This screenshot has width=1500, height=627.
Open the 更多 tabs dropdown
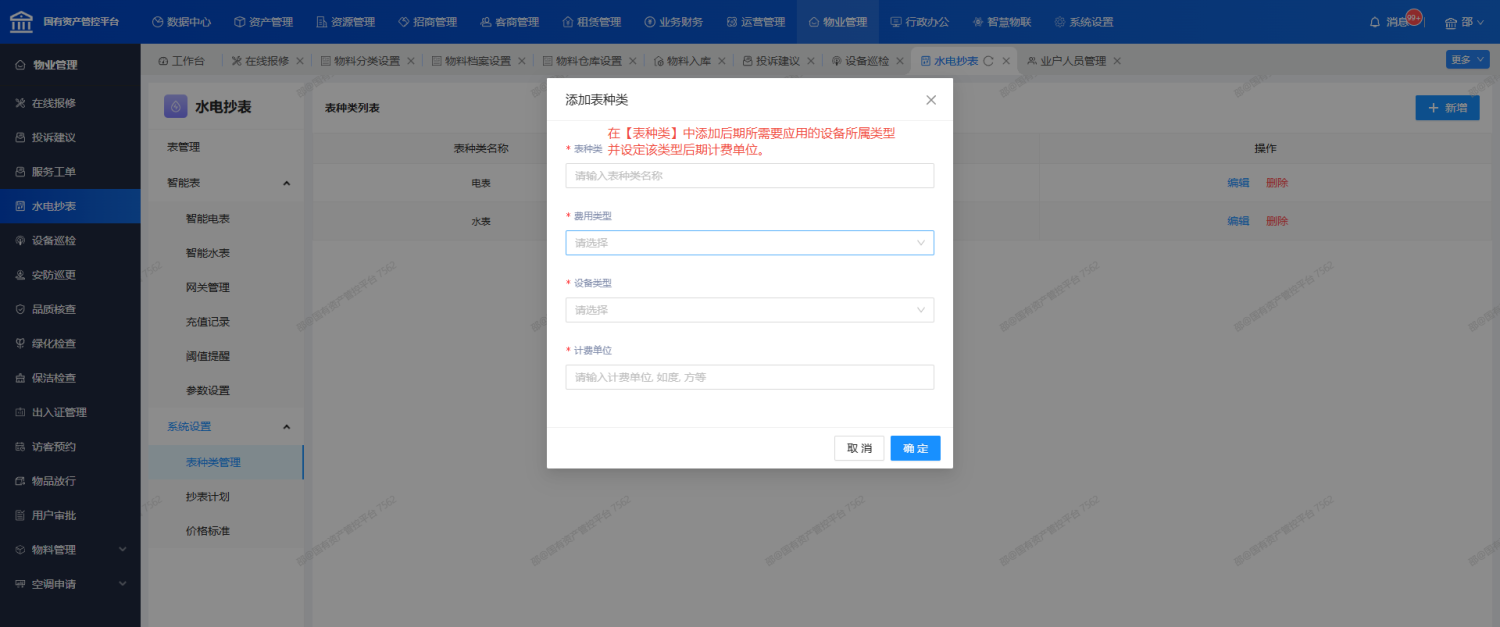[x=1467, y=60]
